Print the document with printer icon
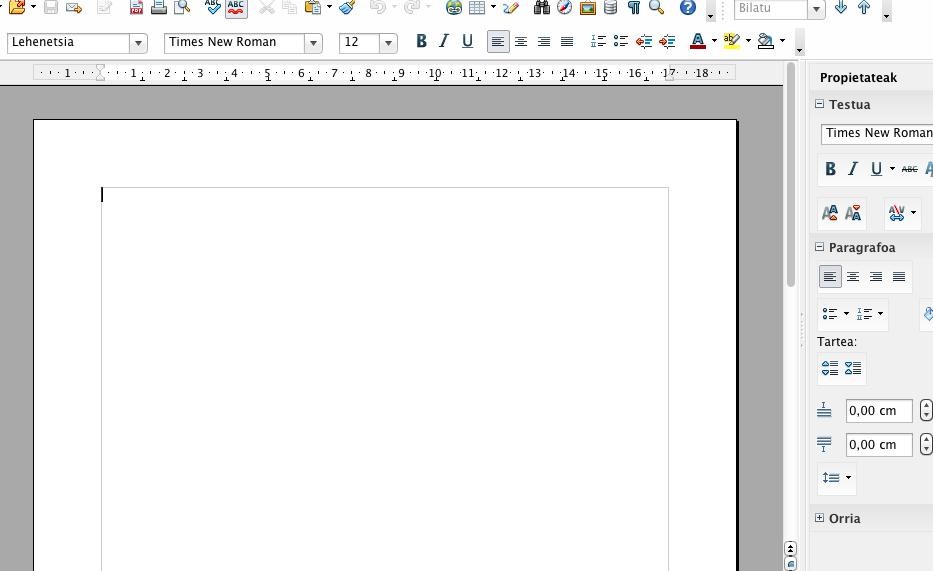933x571 pixels. (159, 7)
